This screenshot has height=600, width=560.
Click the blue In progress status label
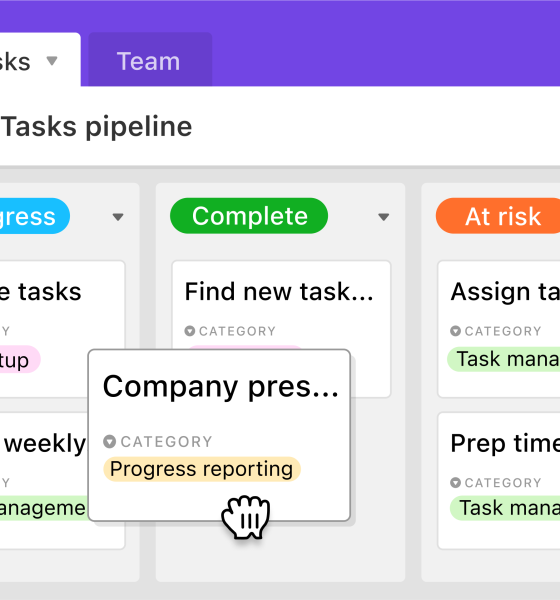point(32,216)
